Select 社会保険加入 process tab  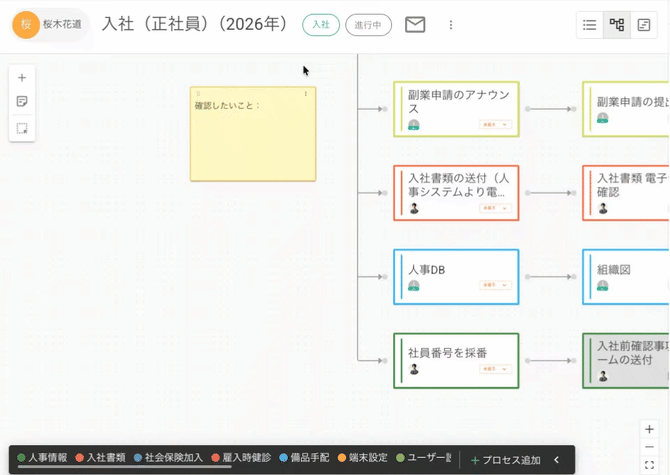(x=168, y=457)
